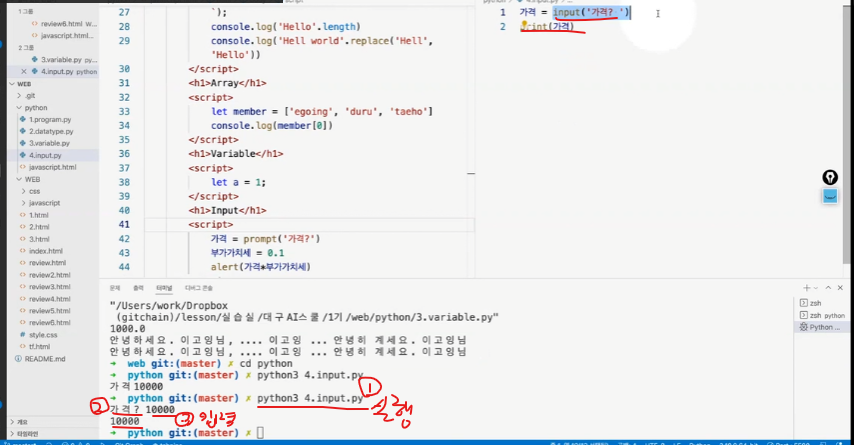Expand the timeline section at sidebar bottom
Viewport: 854px width, 445px height.
tap(27, 434)
